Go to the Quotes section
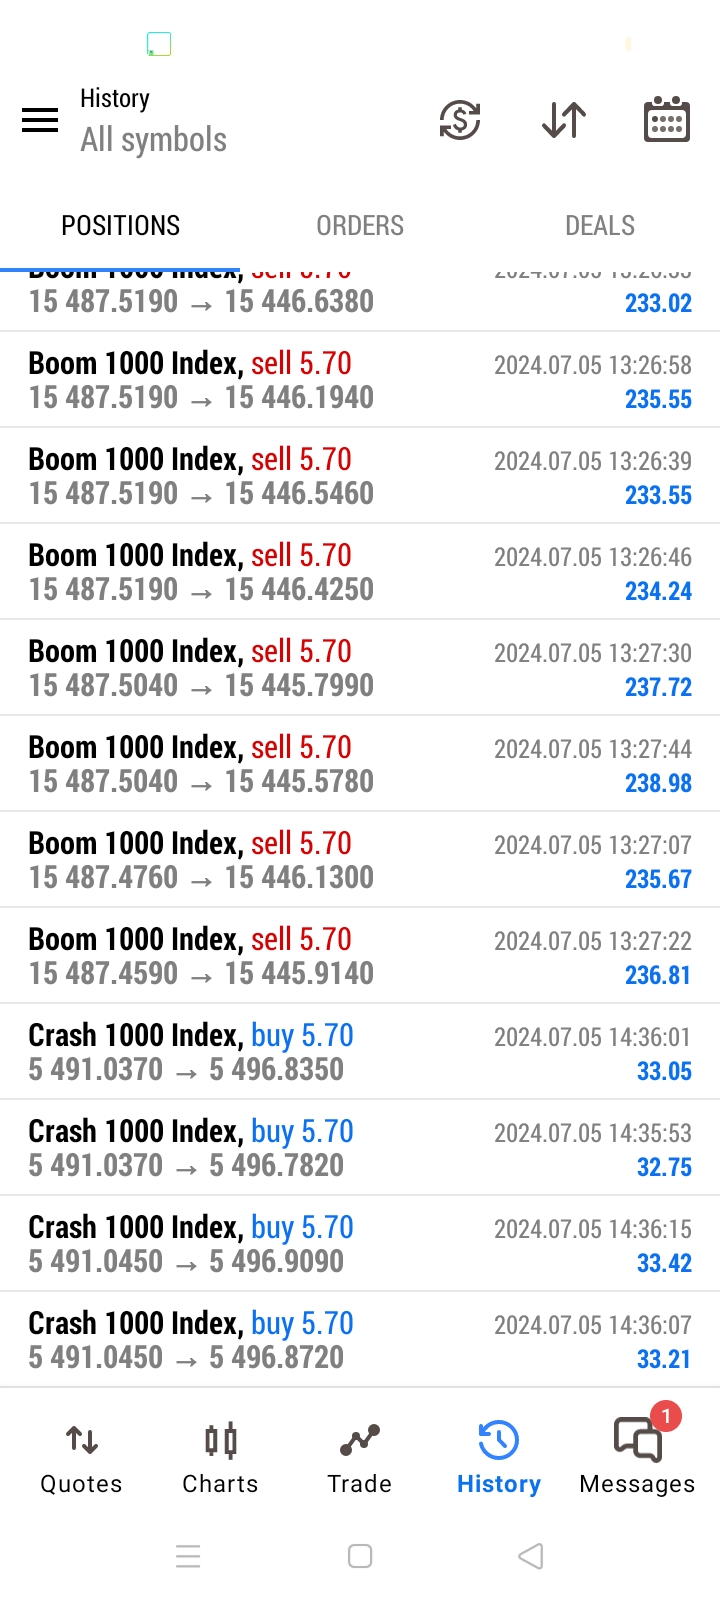 (81, 1459)
